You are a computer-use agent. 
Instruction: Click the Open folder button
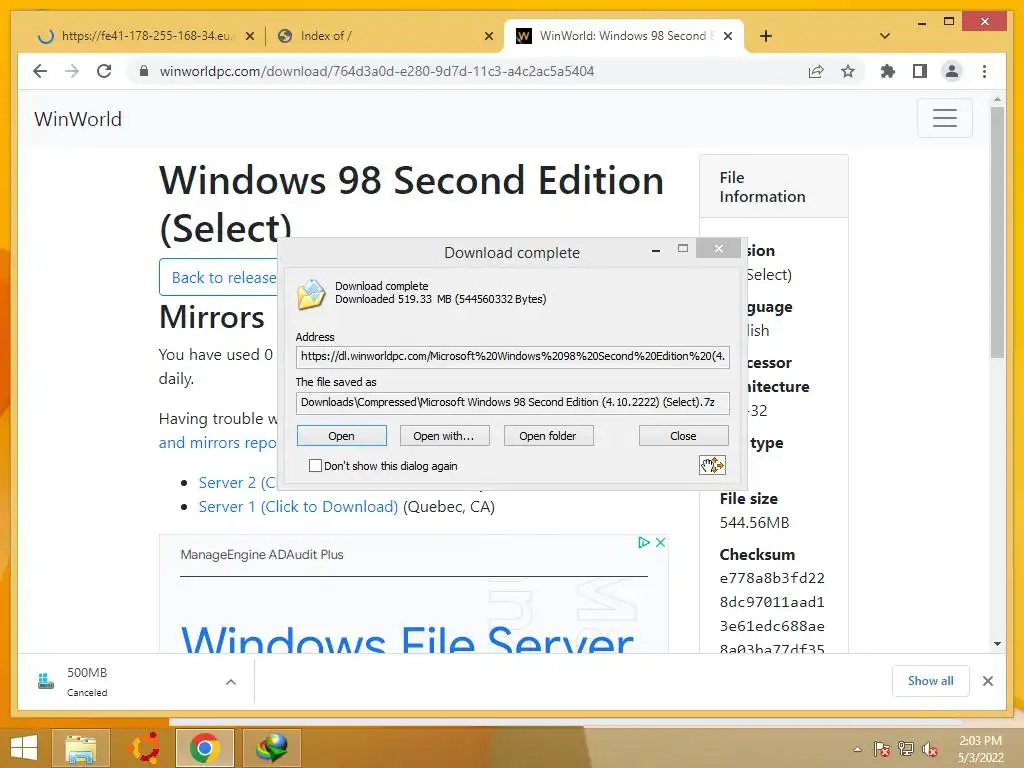(548, 436)
